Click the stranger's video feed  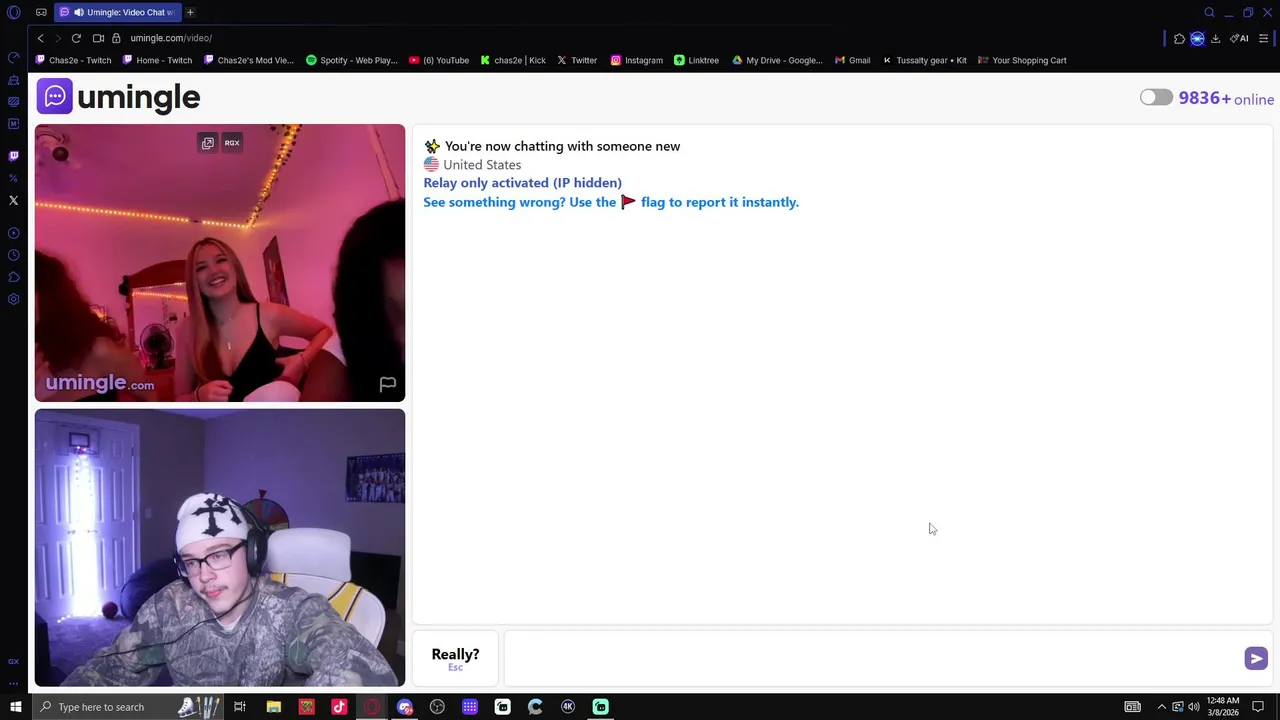click(x=220, y=263)
